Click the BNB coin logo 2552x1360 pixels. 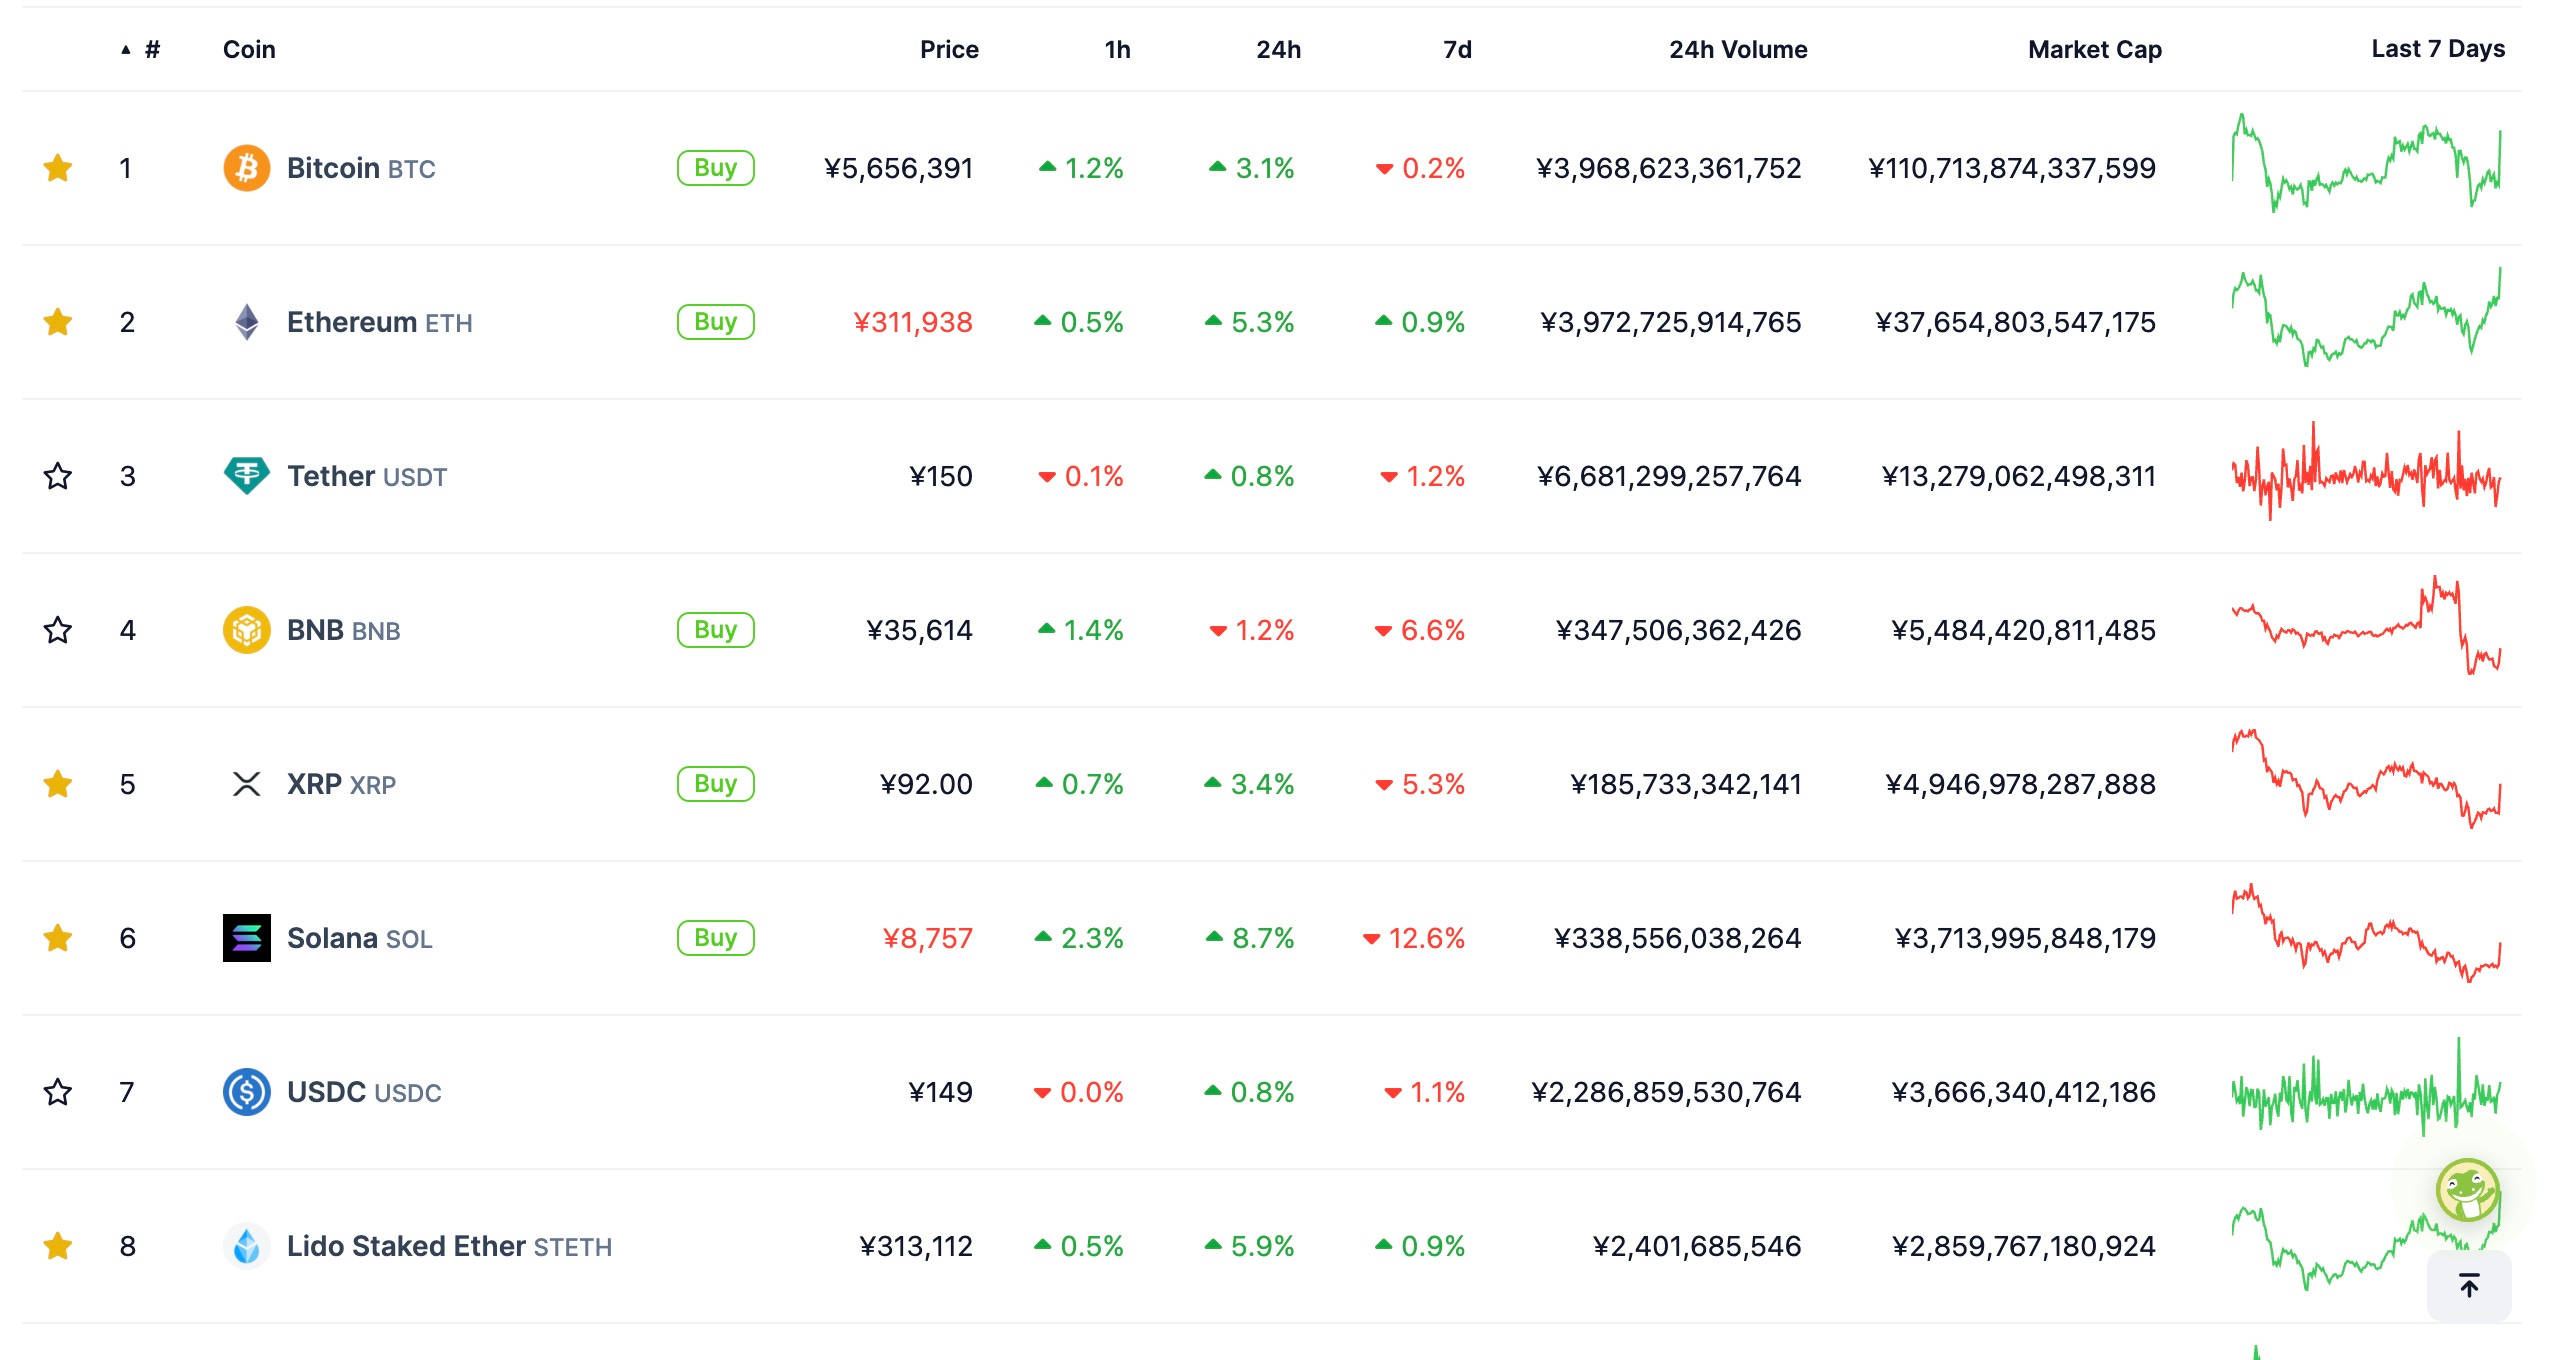tap(246, 630)
